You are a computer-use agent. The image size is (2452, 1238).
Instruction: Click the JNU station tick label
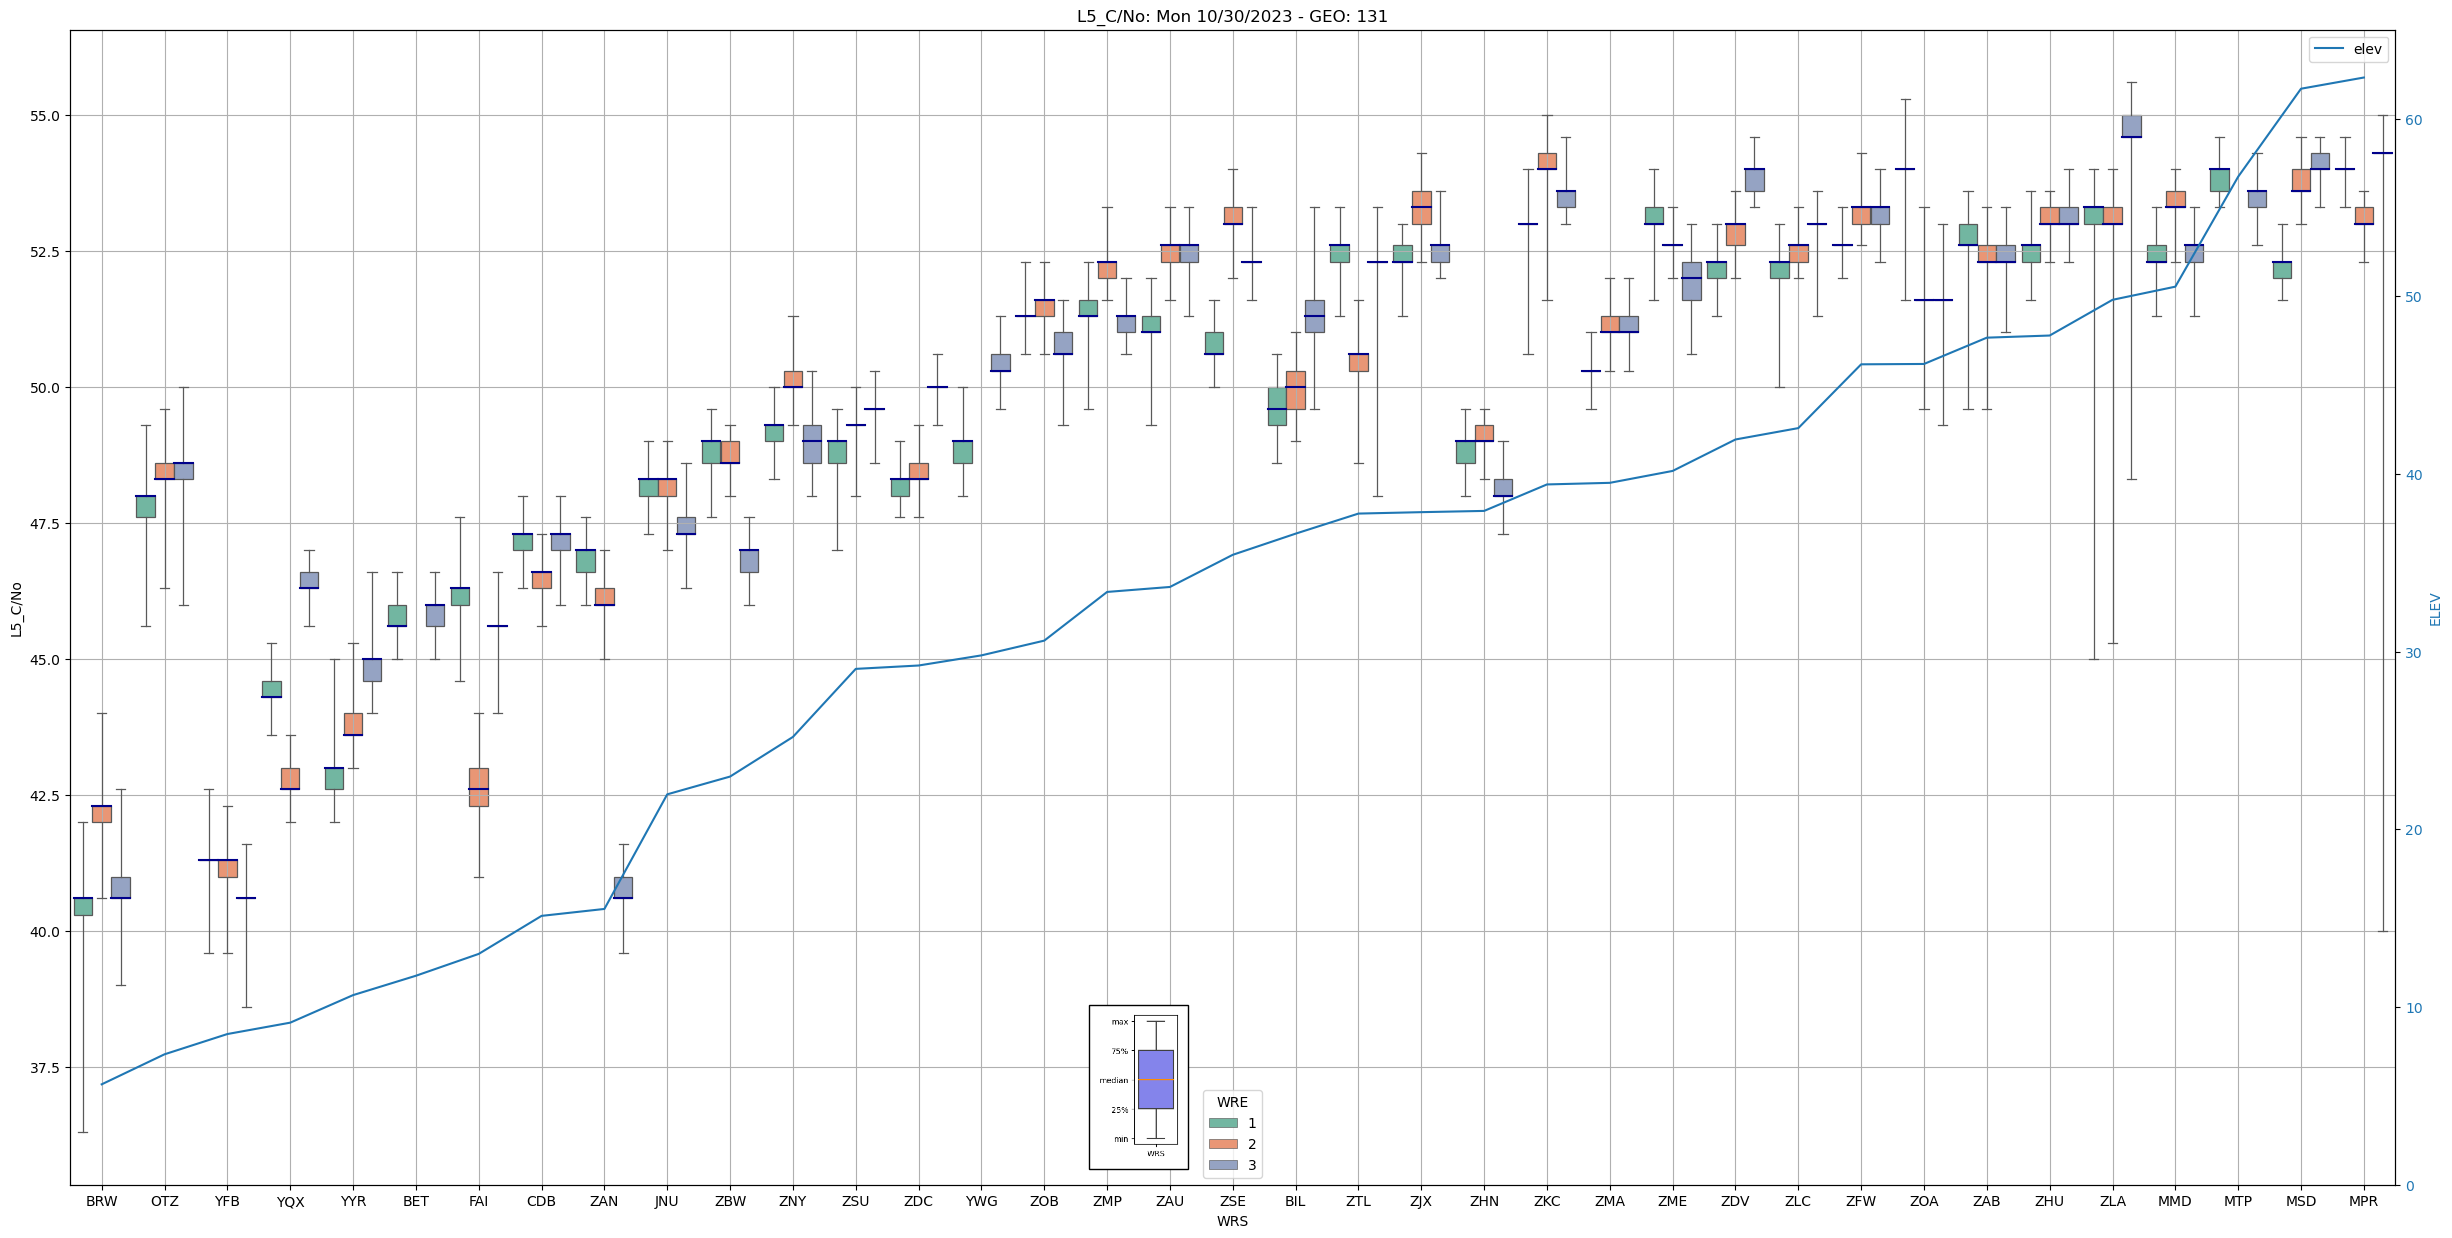[x=667, y=1201]
